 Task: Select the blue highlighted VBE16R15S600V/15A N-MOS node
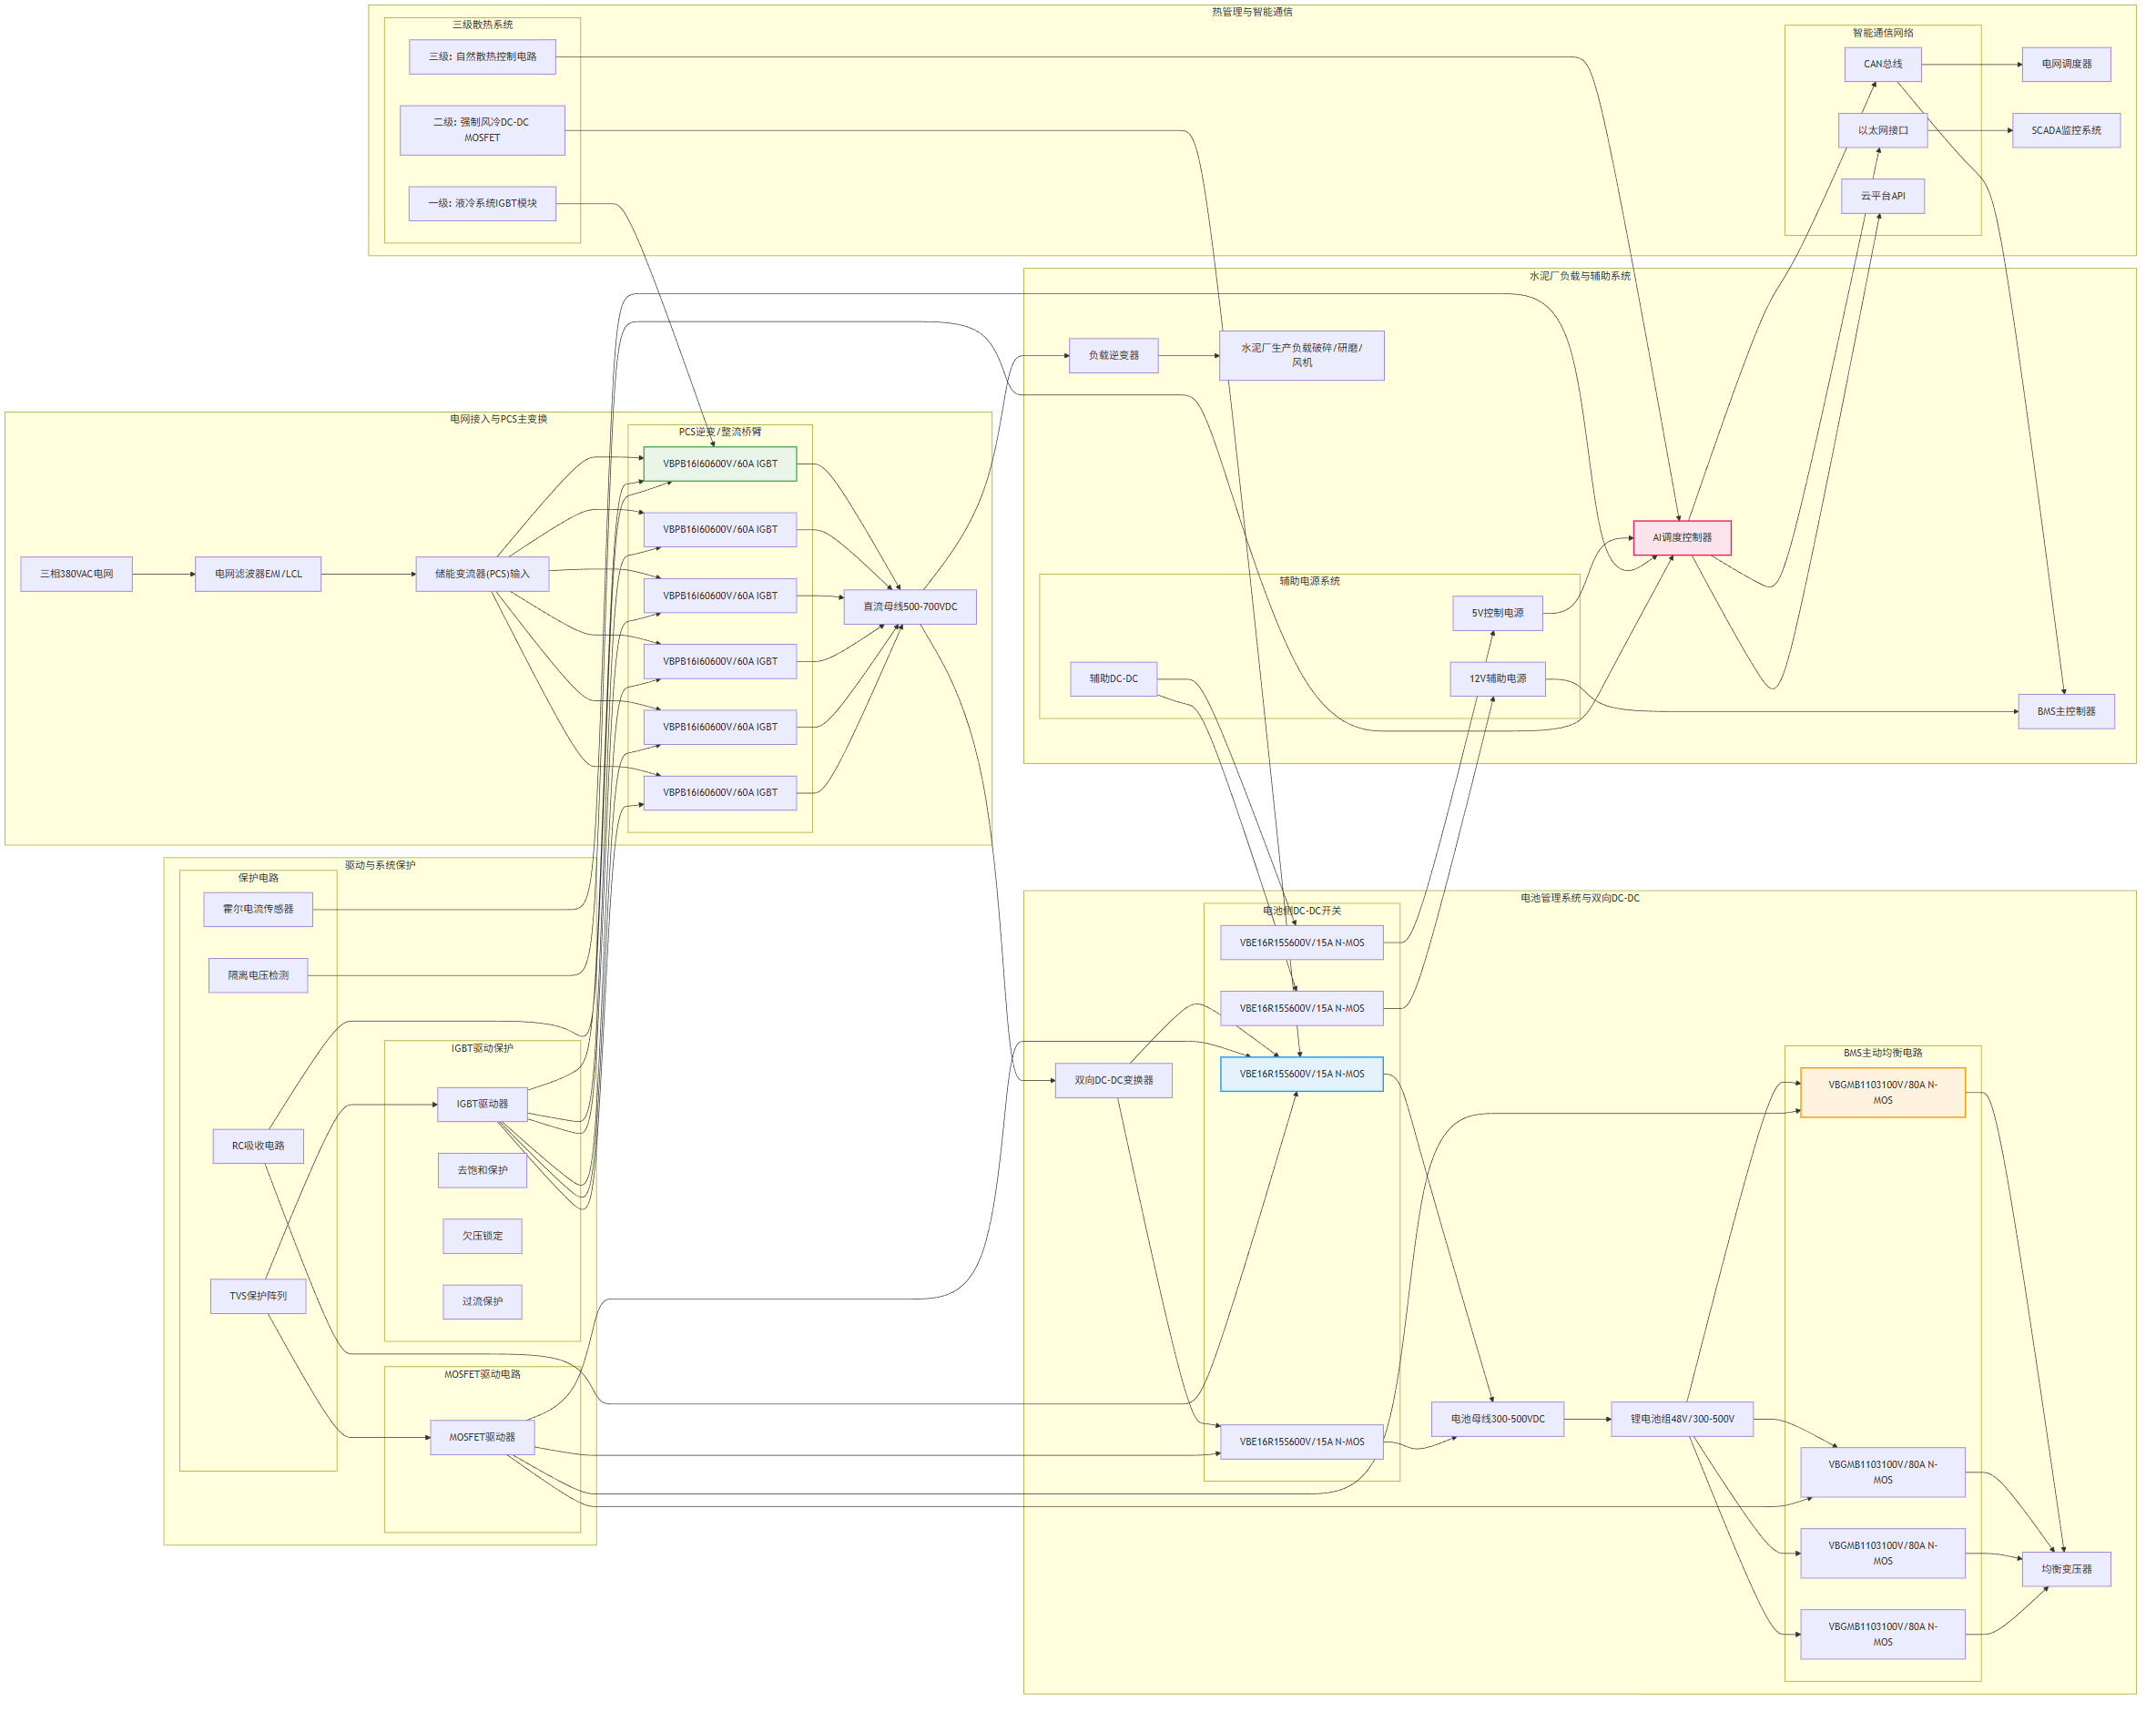1301,1074
